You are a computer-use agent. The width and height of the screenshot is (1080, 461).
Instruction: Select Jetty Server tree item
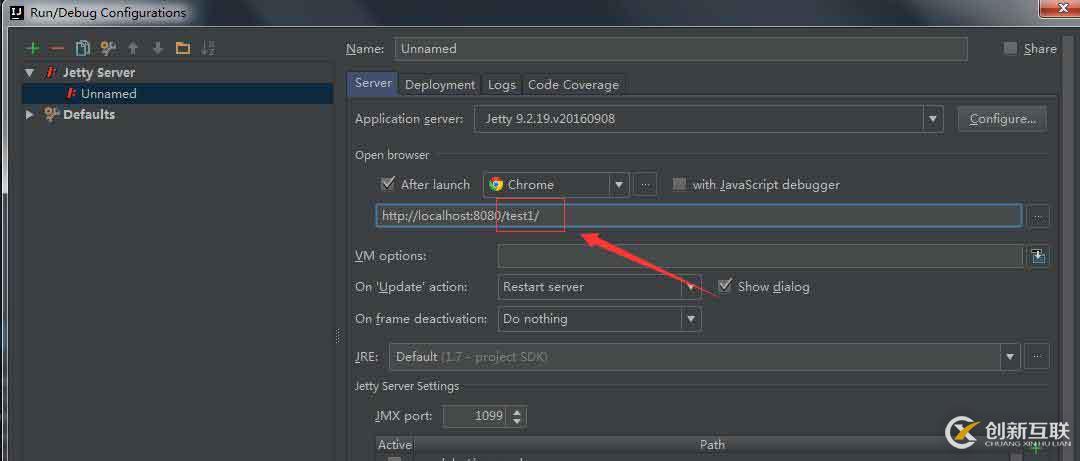pyautogui.click(x=98, y=72)
